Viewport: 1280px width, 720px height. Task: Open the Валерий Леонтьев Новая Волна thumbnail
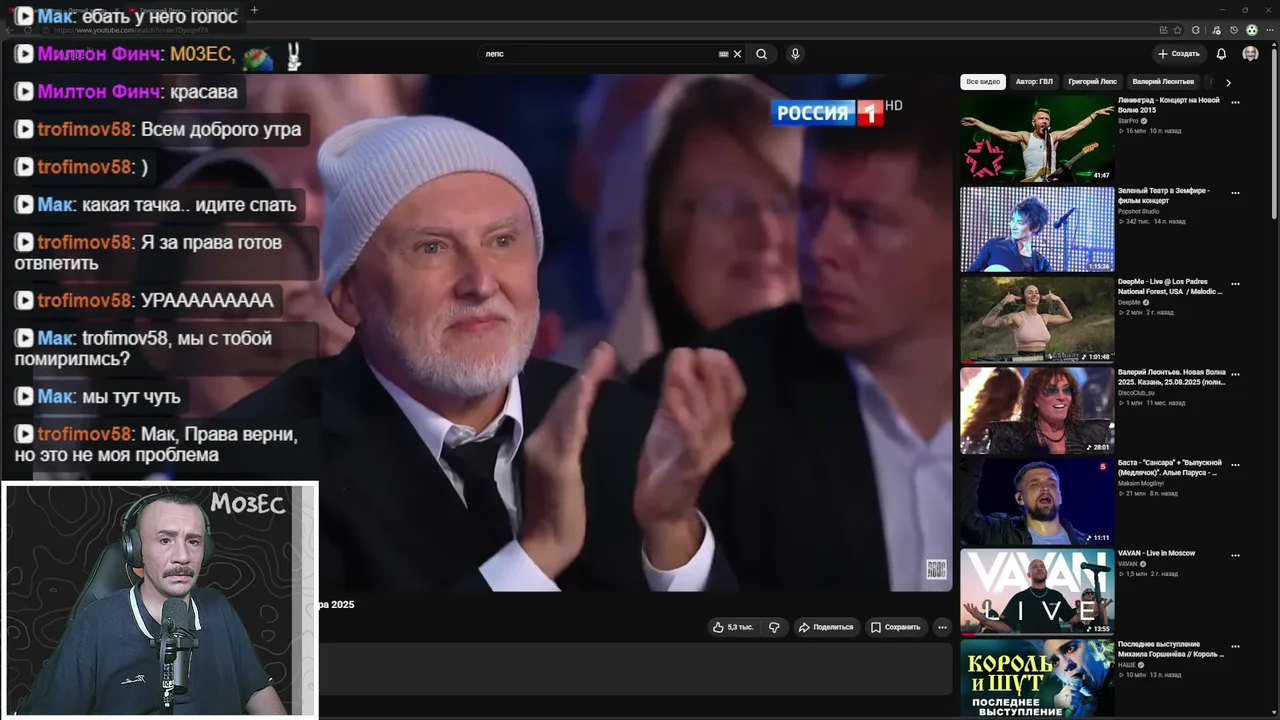coord(1037,410)
